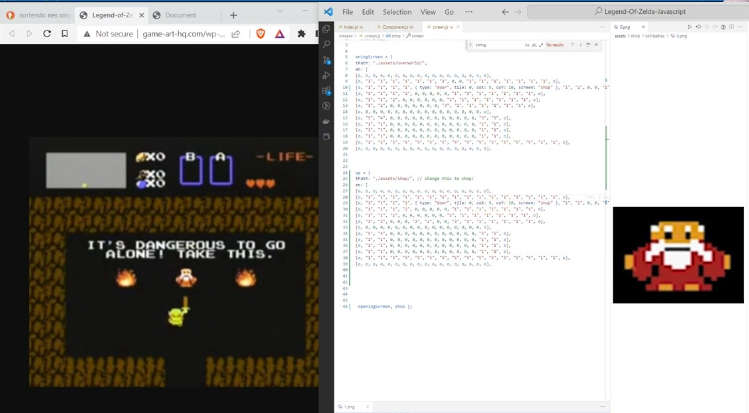Screen dimensions: 749x413
Task: Click the A item slot in the game HUD
Action: [221, 169]
